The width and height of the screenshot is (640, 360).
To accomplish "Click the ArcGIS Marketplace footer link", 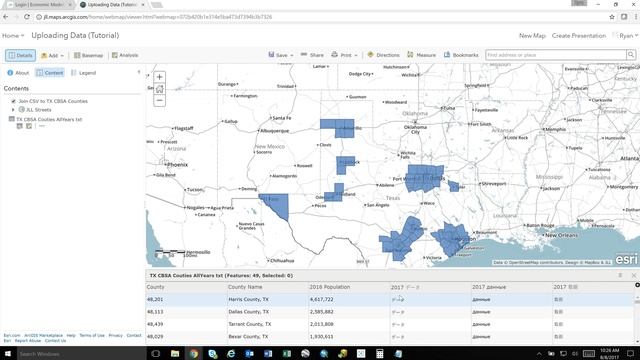I will [x=43, y=335].
